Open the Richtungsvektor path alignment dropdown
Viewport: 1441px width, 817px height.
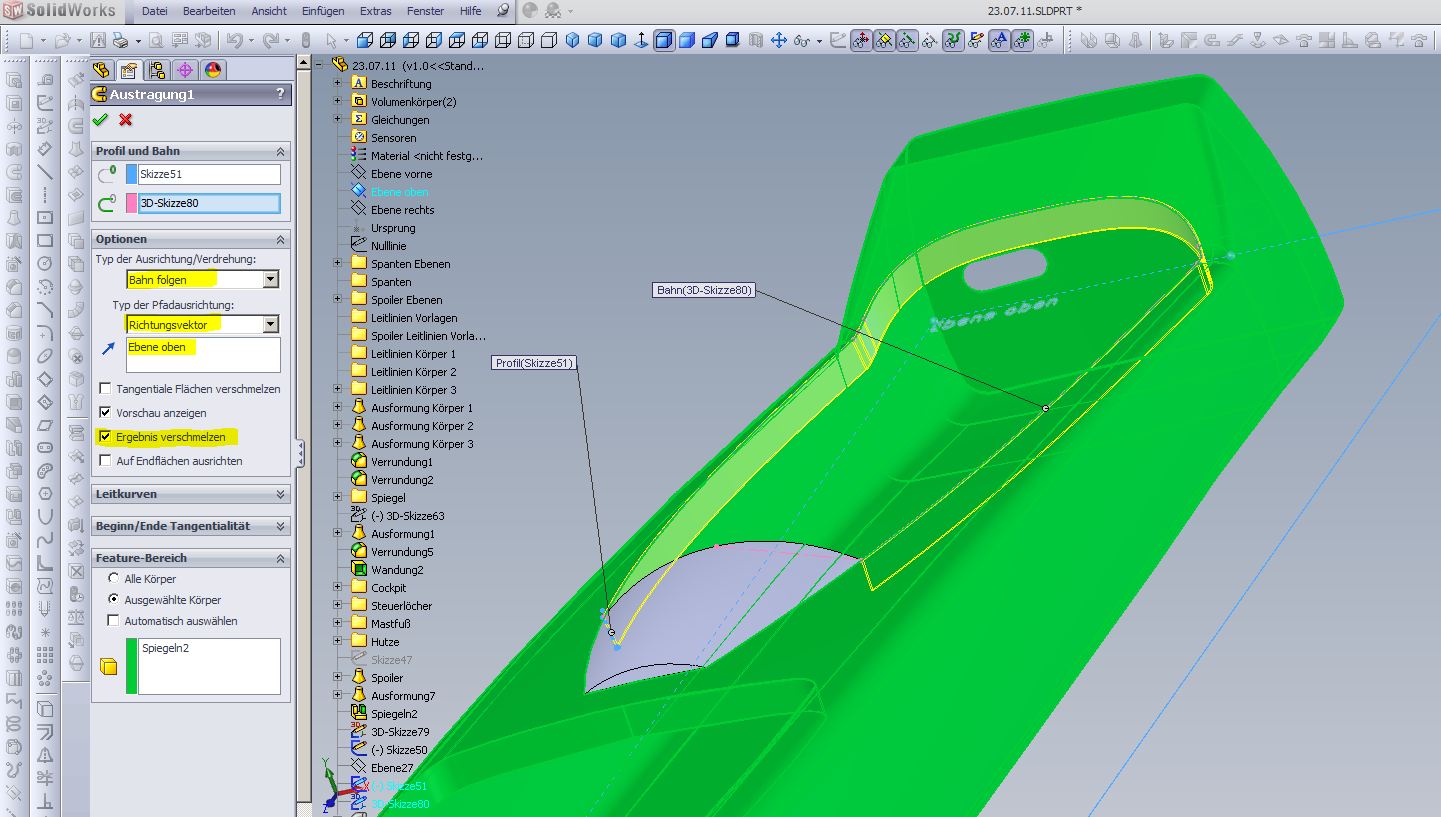tap(271, 325)
